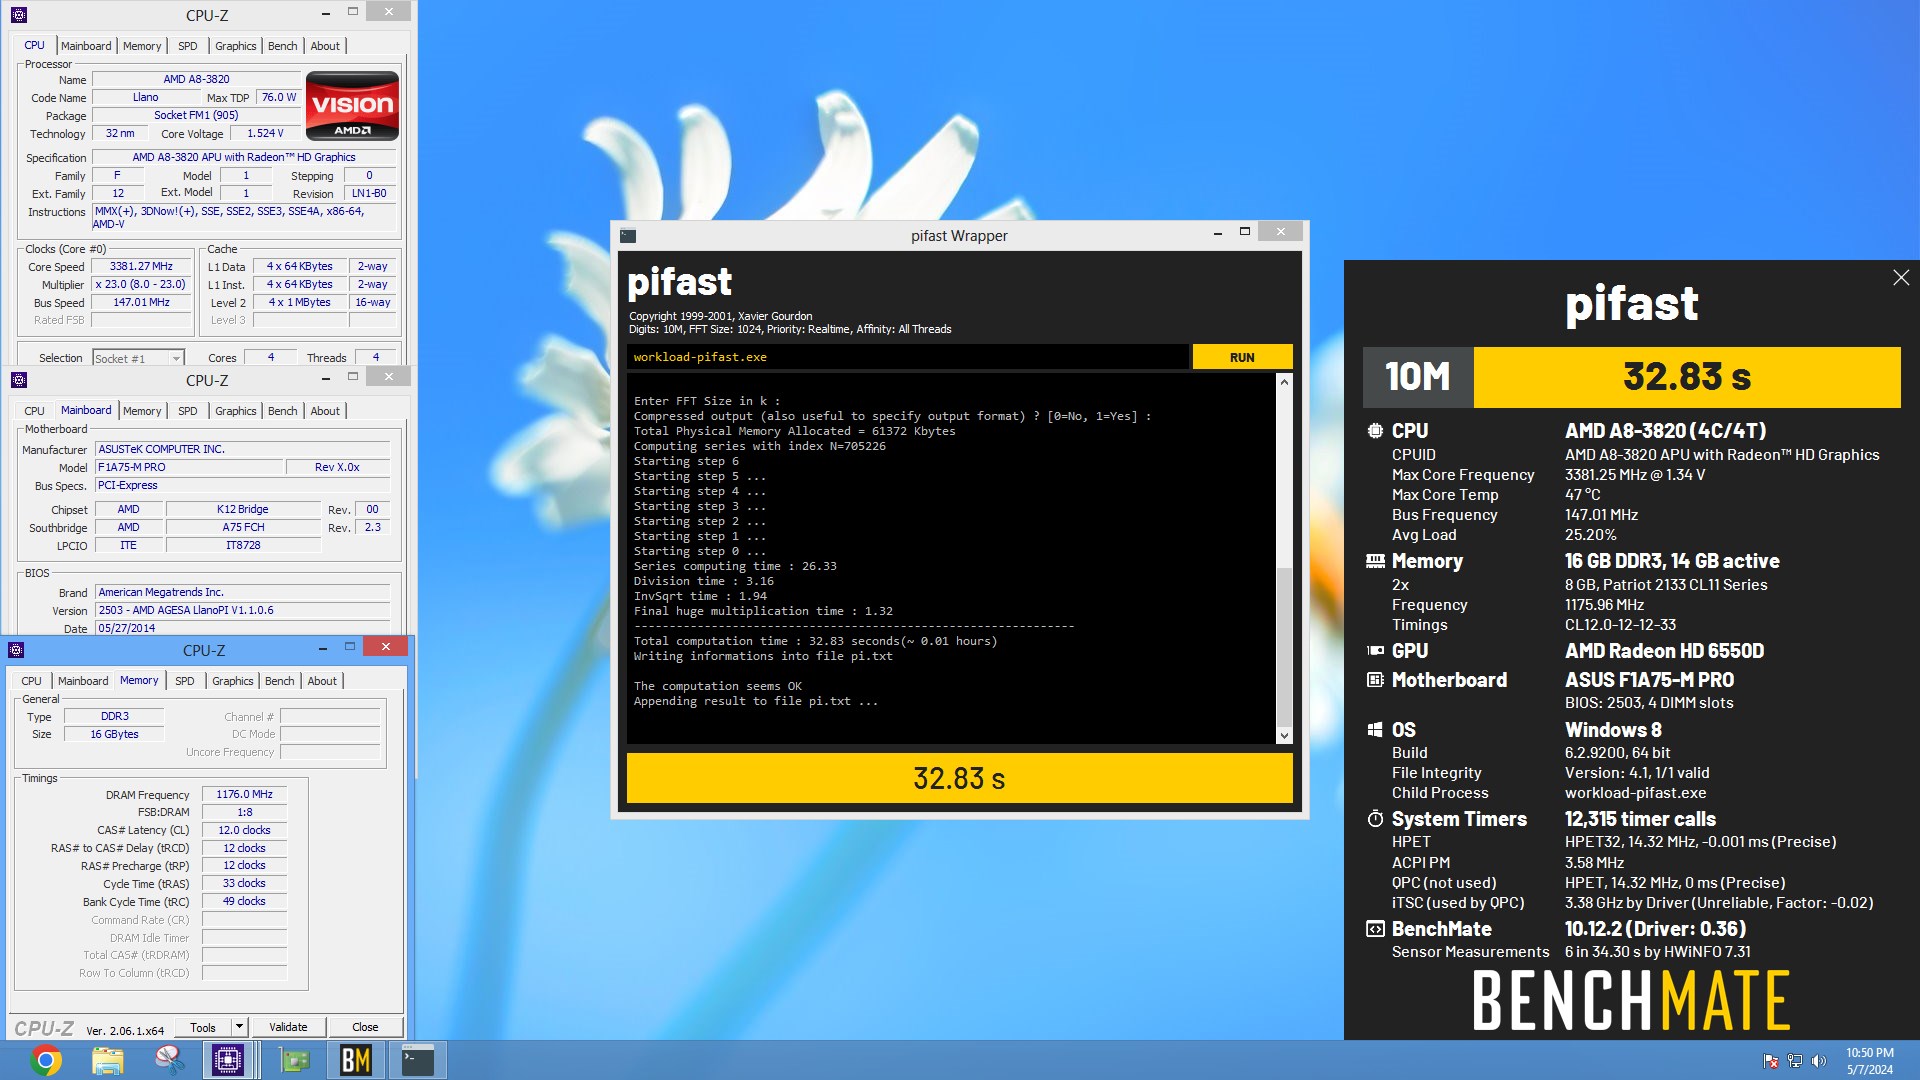Image resolution: width=1920 pixels, height=1080 pixels.
Task: Expand the Tools dropdown arrow in CPU-Z
Action: tap(239, 1027)
